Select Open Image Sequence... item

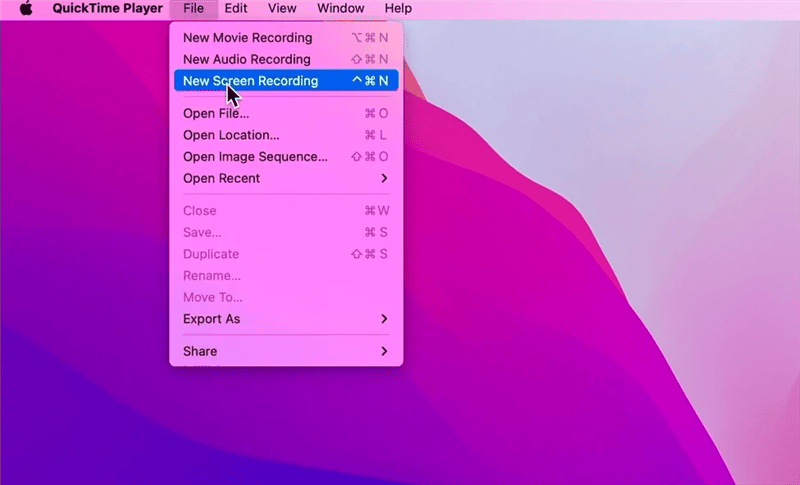(x=255, y=157)
